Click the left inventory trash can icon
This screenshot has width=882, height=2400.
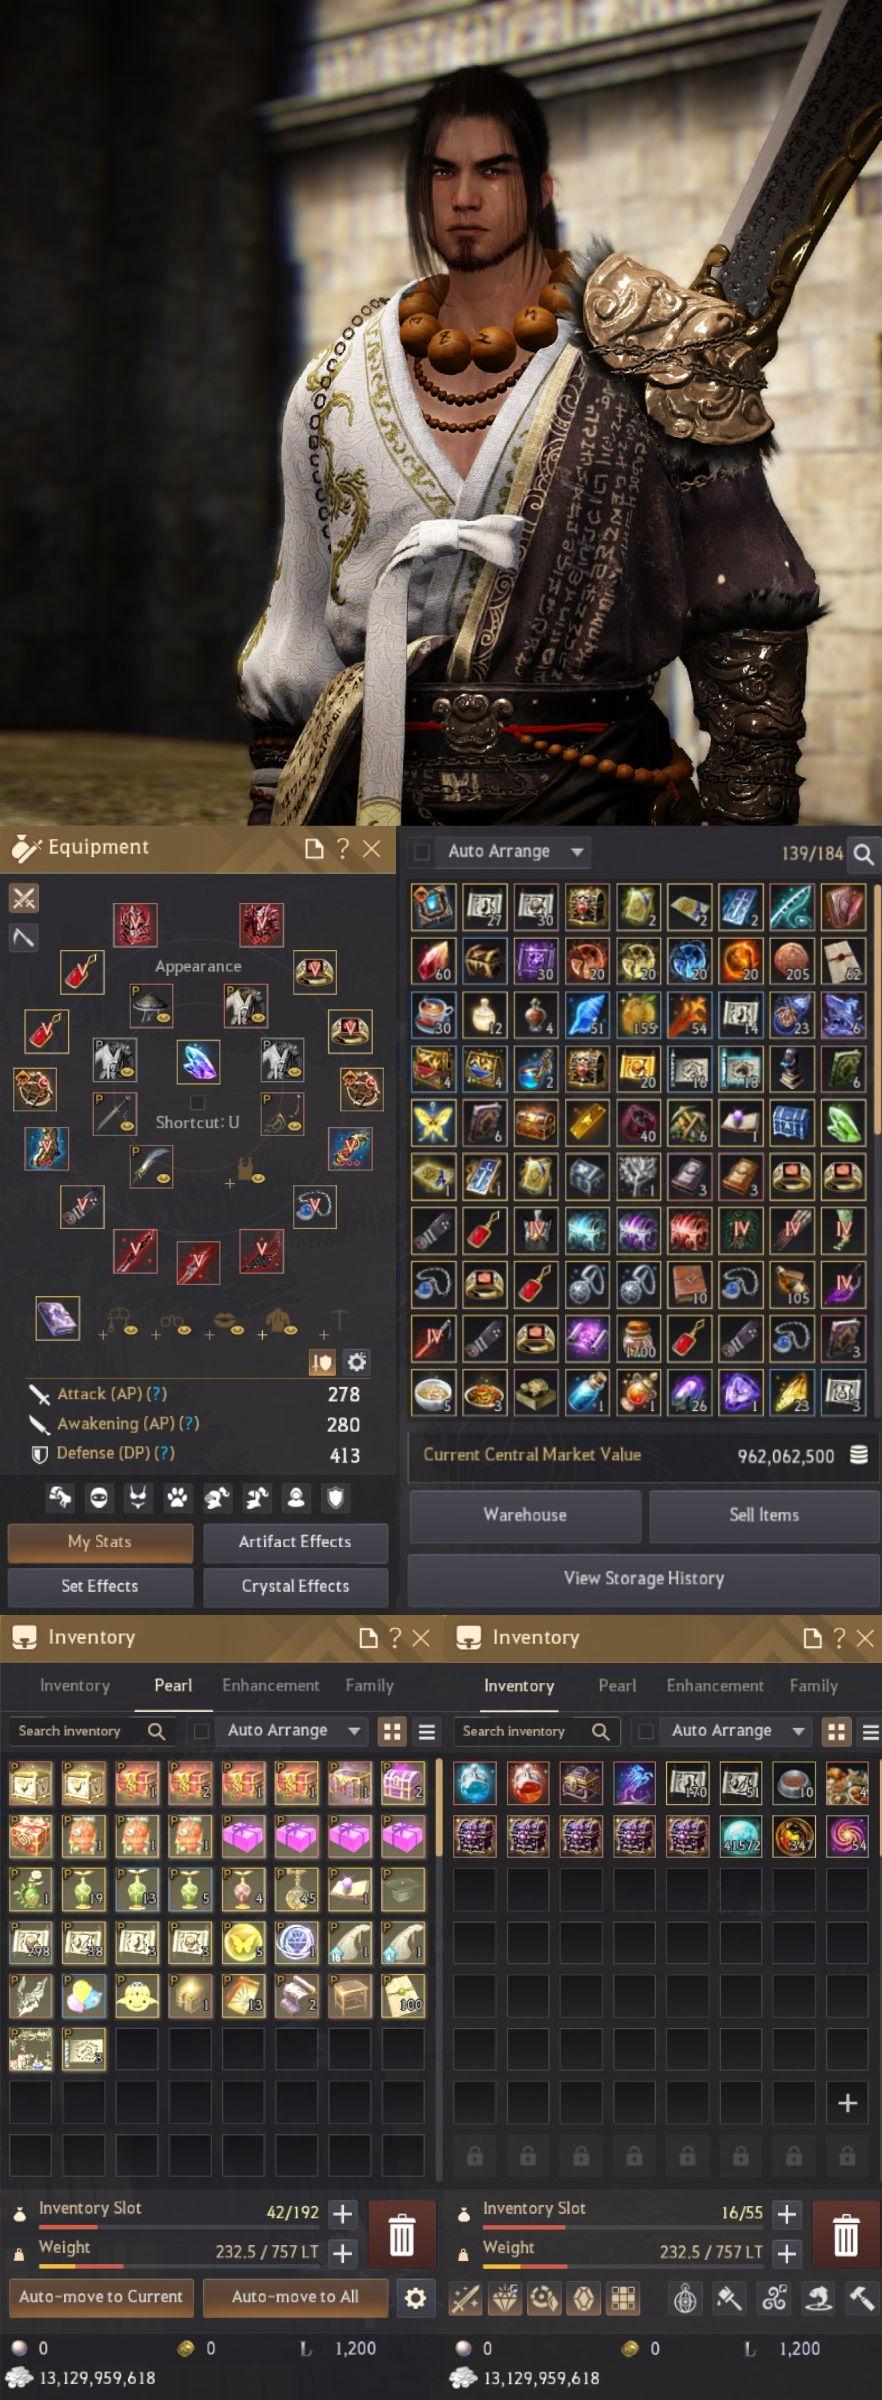(x=402, y=2234)
